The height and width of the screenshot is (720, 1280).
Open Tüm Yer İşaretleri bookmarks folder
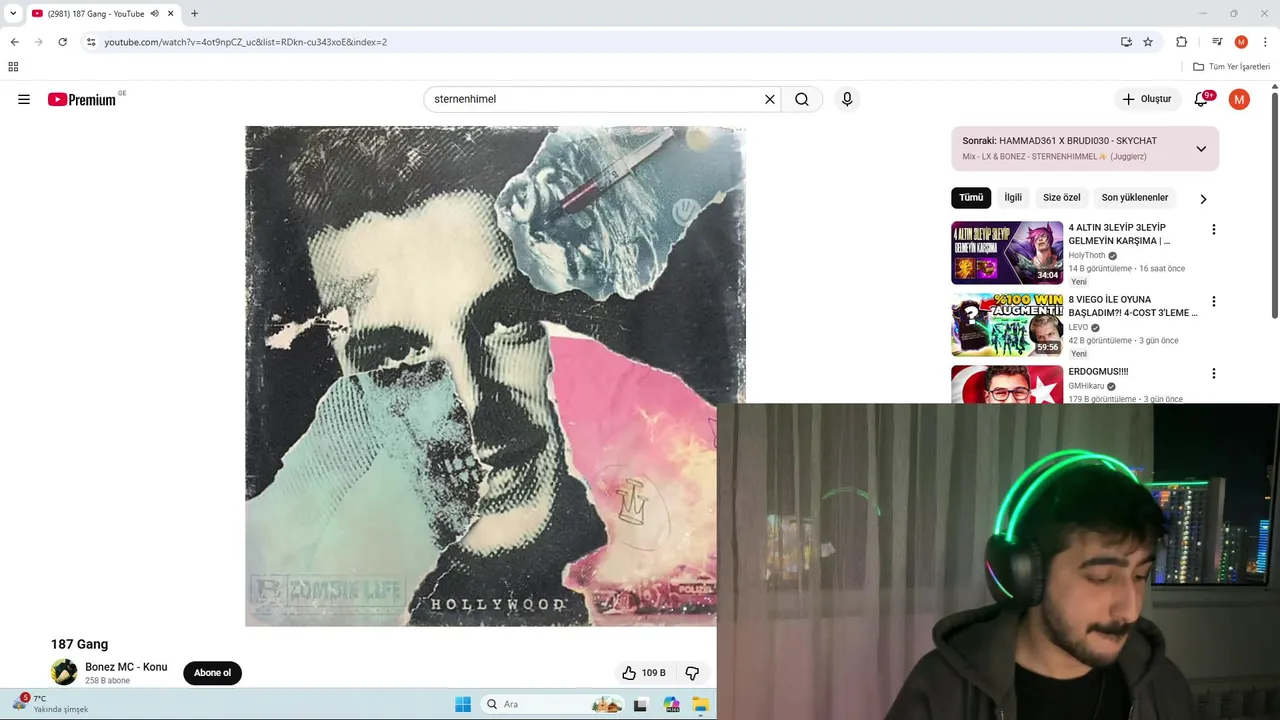1231,67
